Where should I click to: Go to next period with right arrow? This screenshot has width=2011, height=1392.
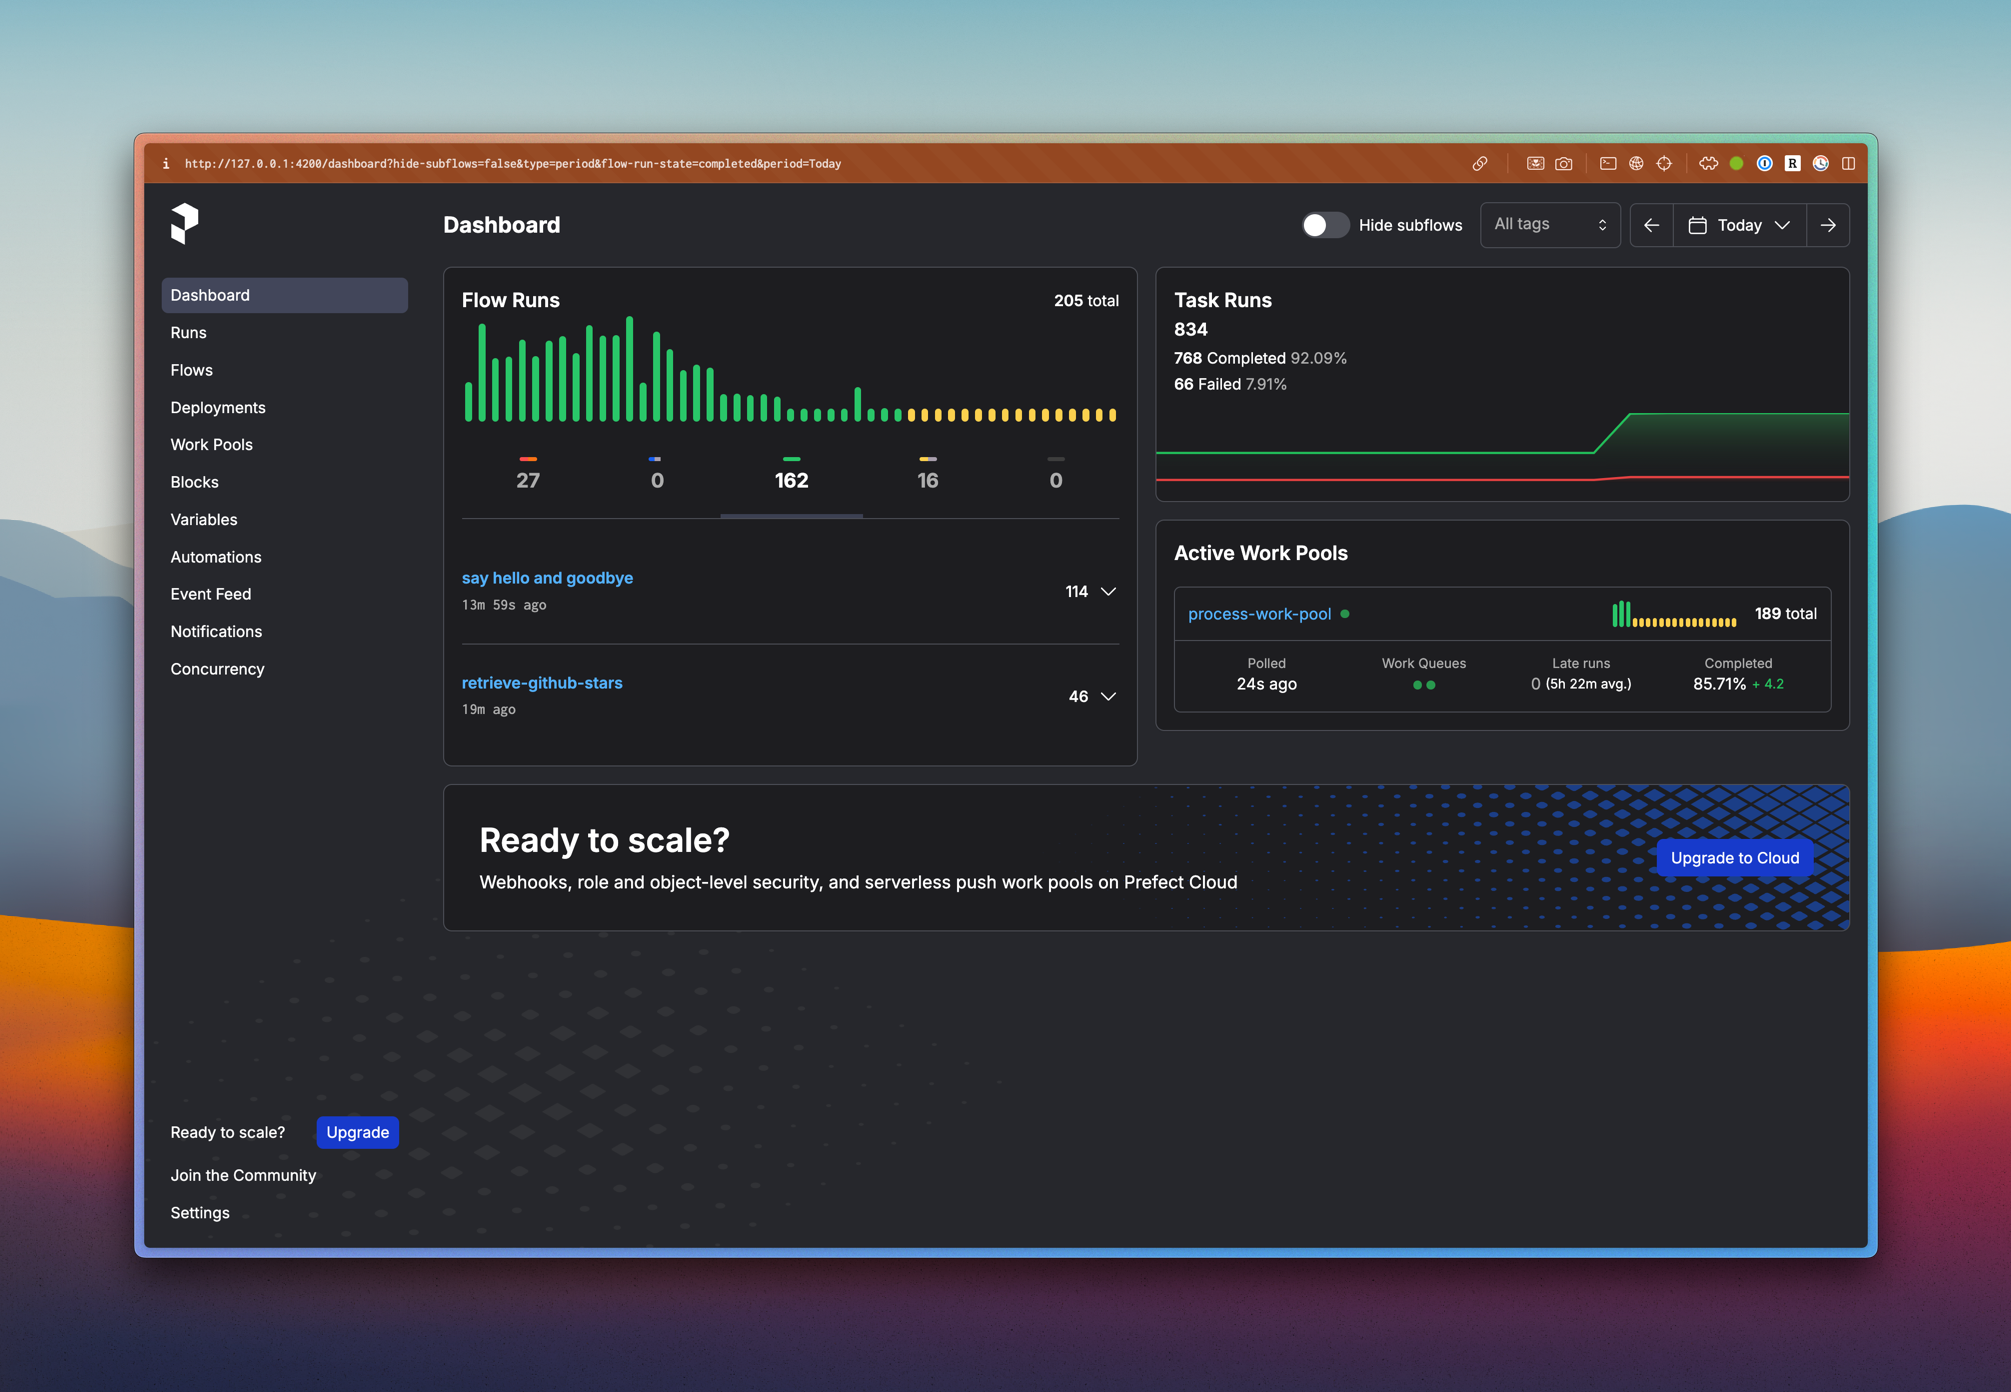[1828, 225]
